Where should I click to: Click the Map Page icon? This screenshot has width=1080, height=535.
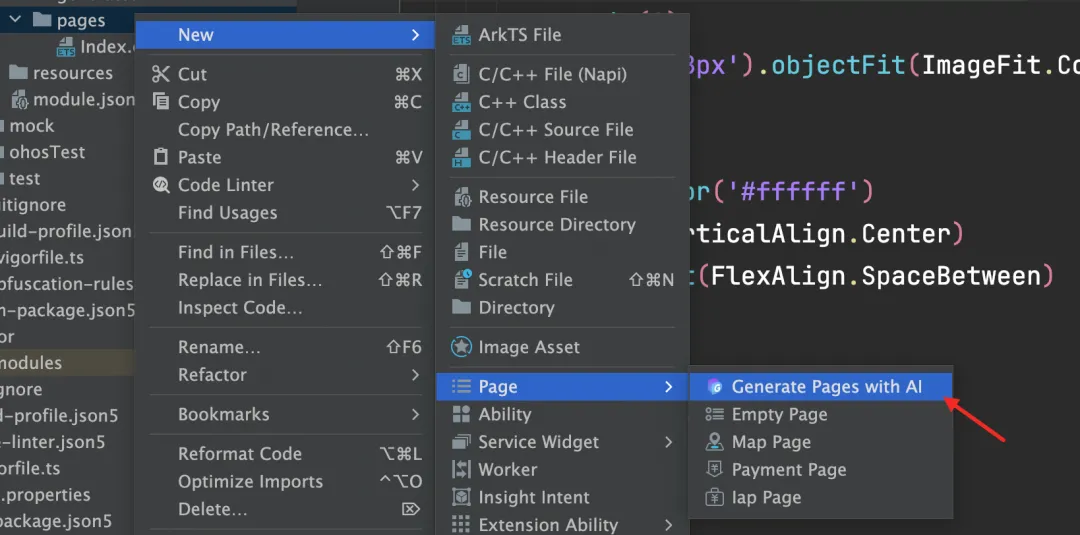(714, 442)
